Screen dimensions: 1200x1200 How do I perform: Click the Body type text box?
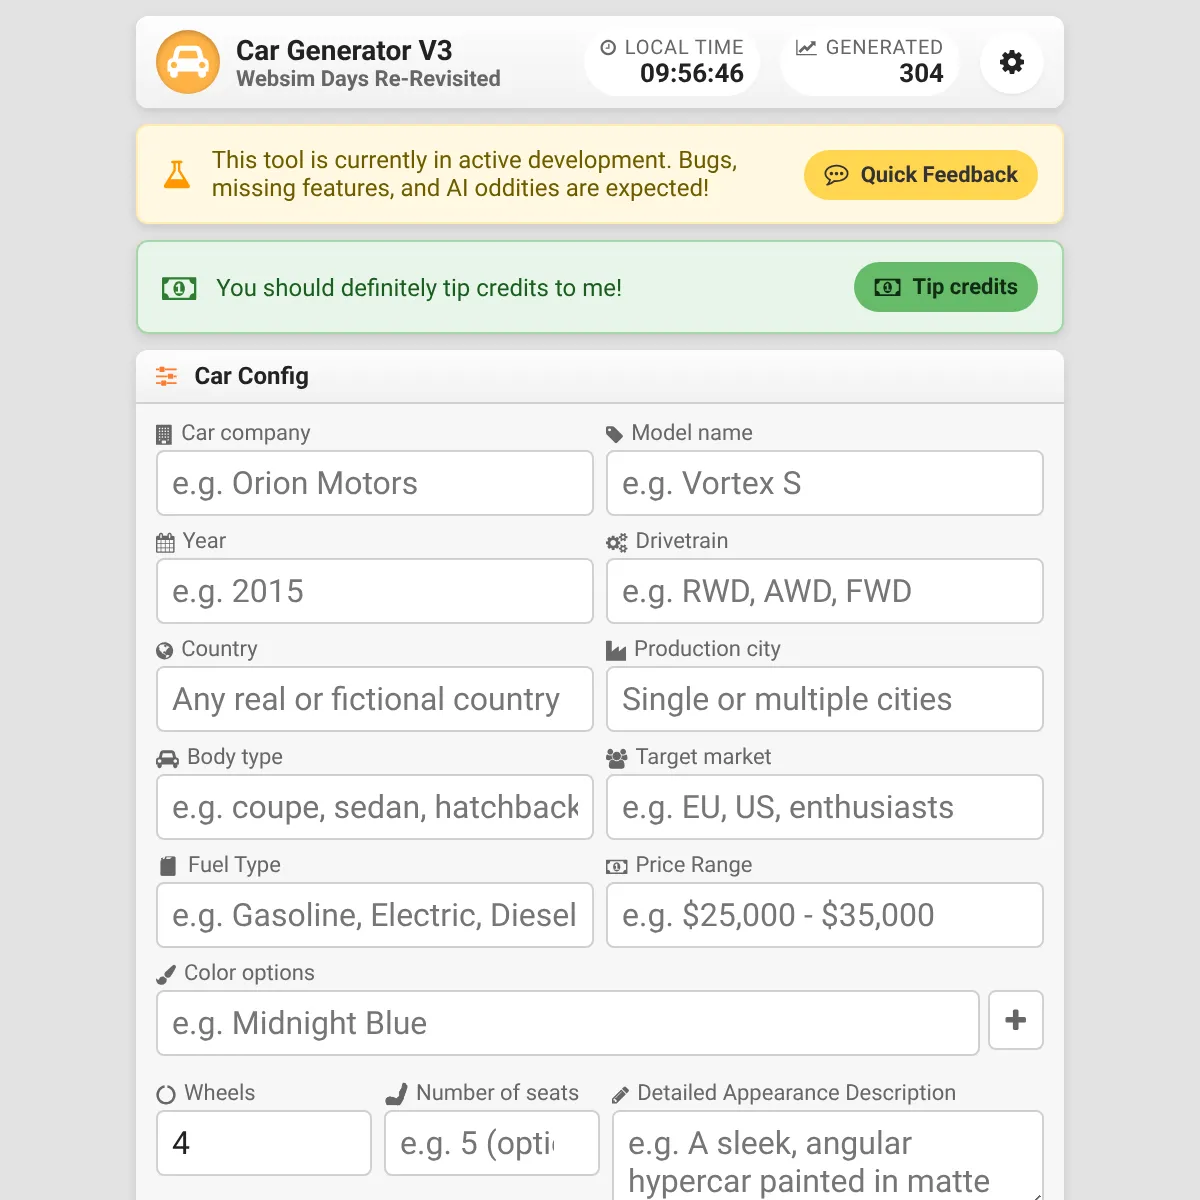coord(375,807)
